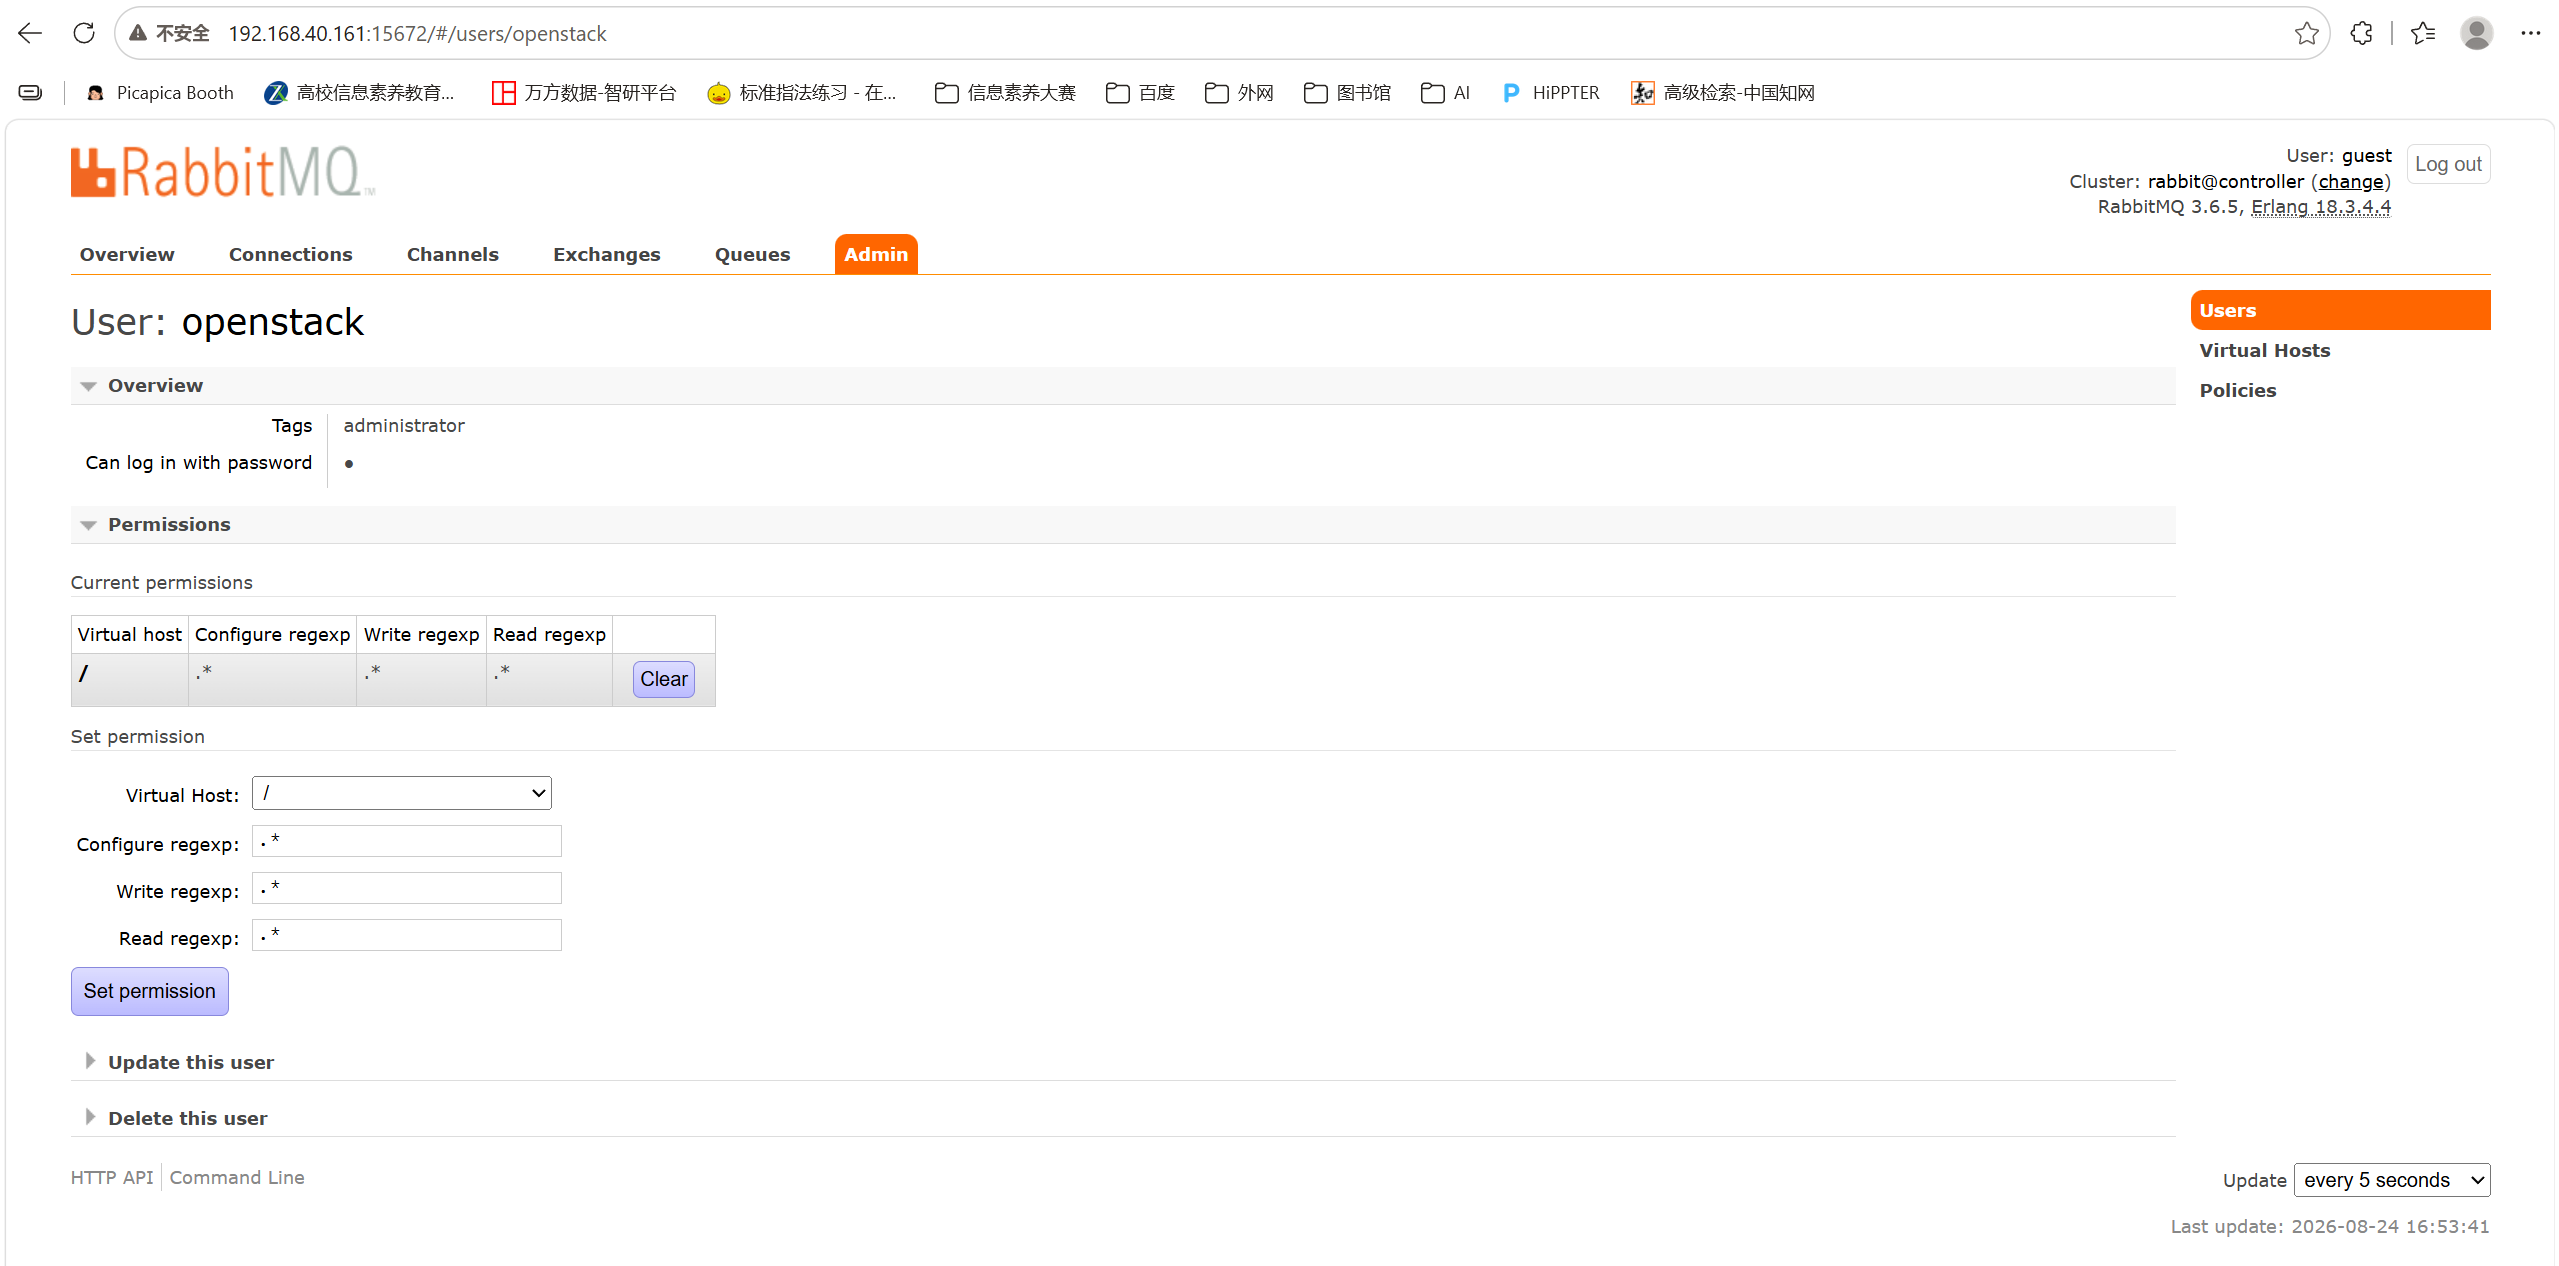Click the administrator tag value

coord(404,426)
